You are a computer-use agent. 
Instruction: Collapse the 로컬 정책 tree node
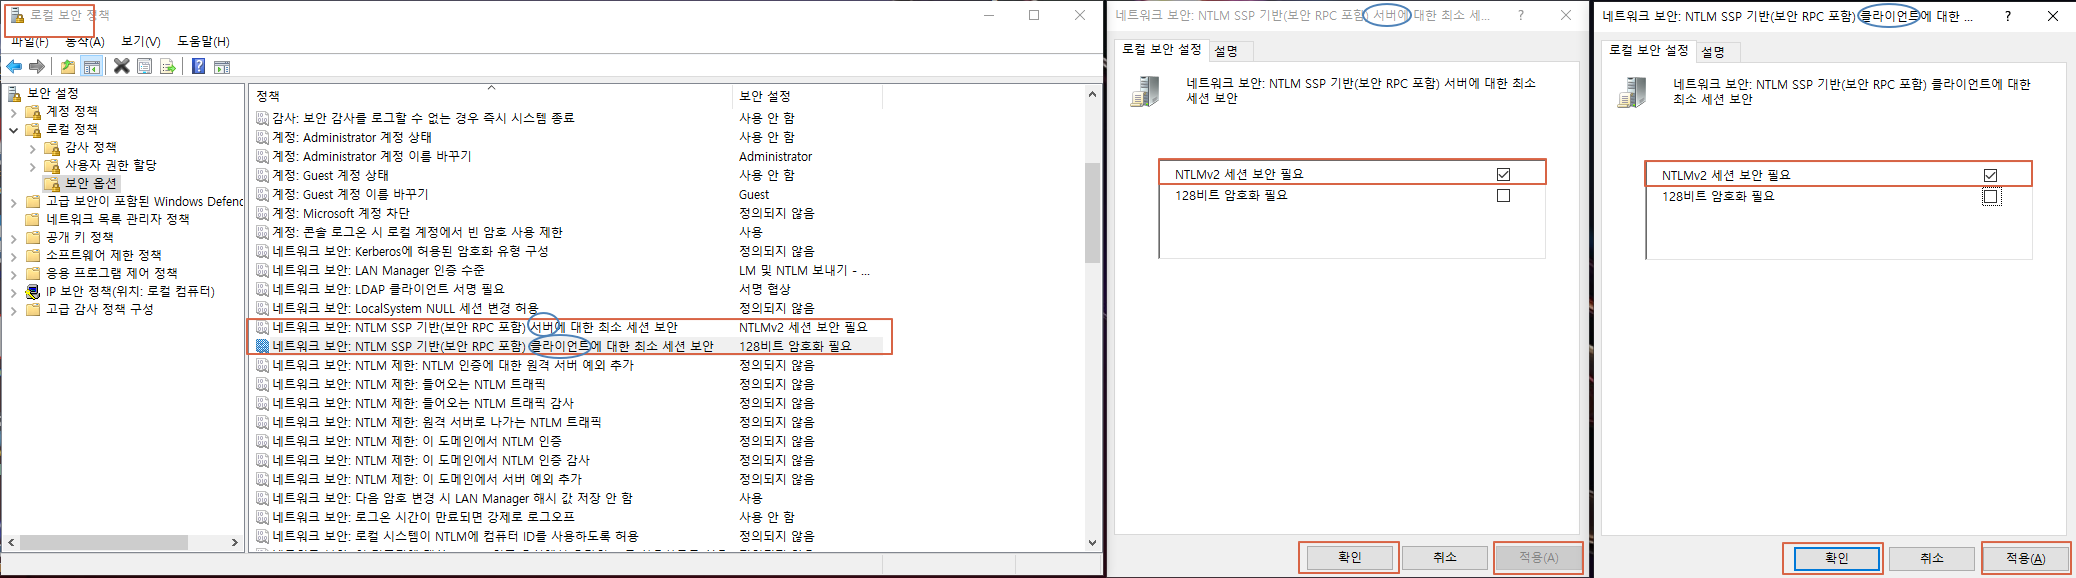(x=14, y=130)
